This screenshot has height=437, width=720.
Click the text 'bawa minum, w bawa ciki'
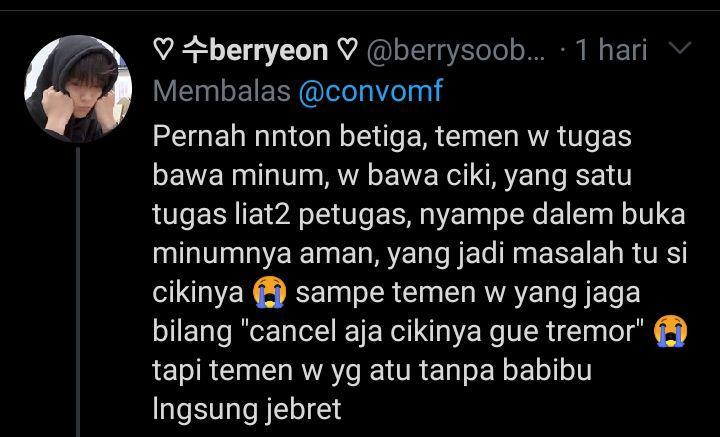click(324, 176)
